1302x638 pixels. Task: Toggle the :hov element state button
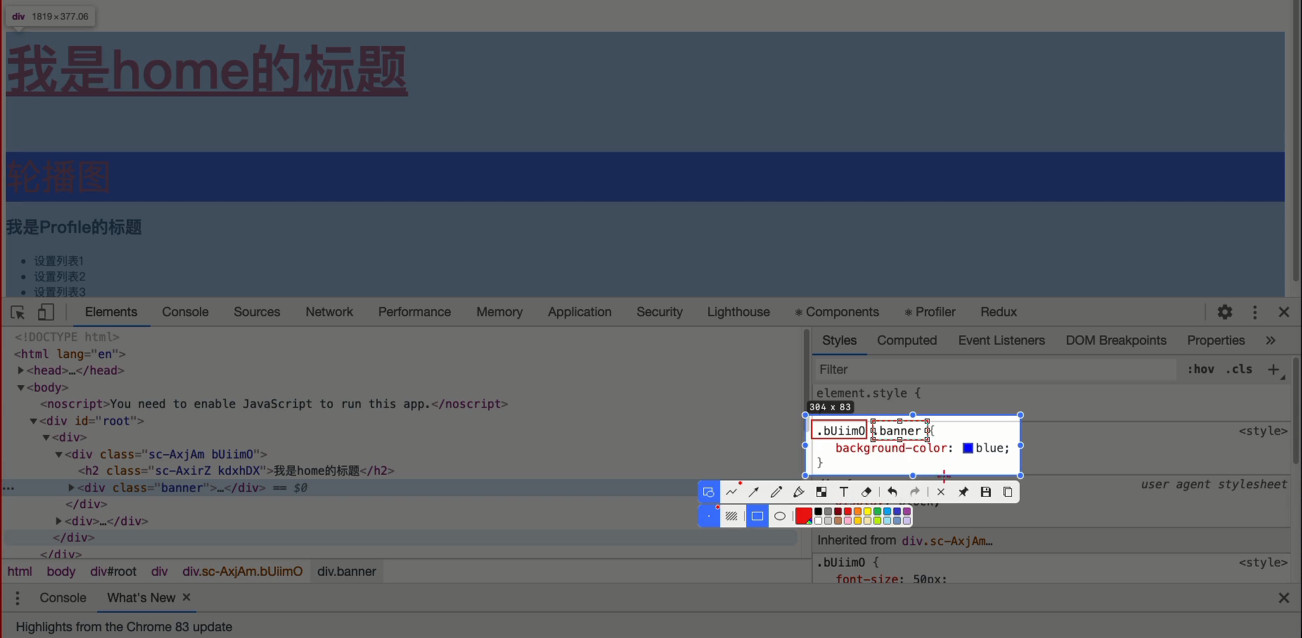(1201, 369)
